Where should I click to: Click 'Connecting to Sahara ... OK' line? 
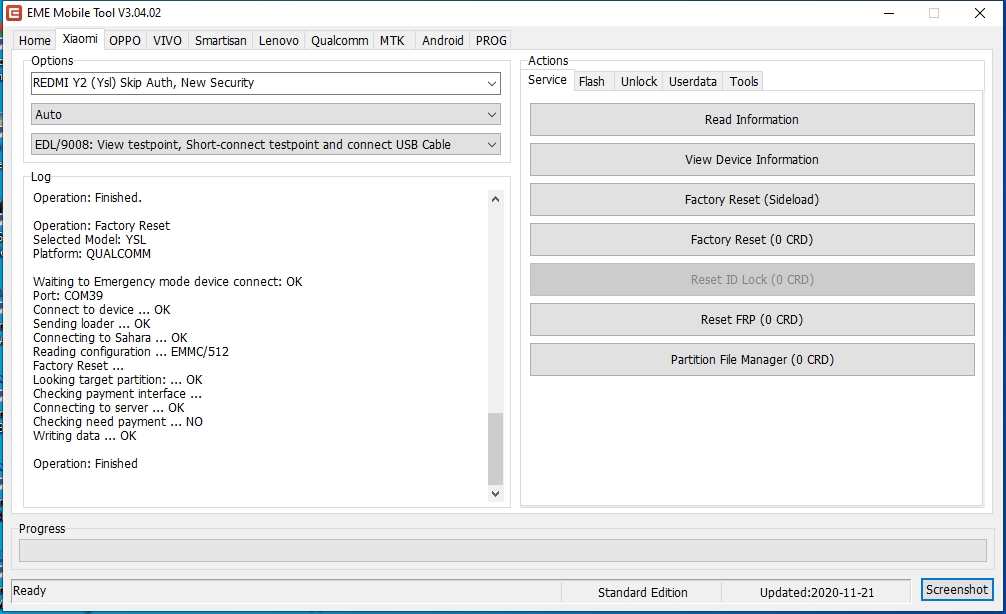pyautogui.click(x=110, y=337)
